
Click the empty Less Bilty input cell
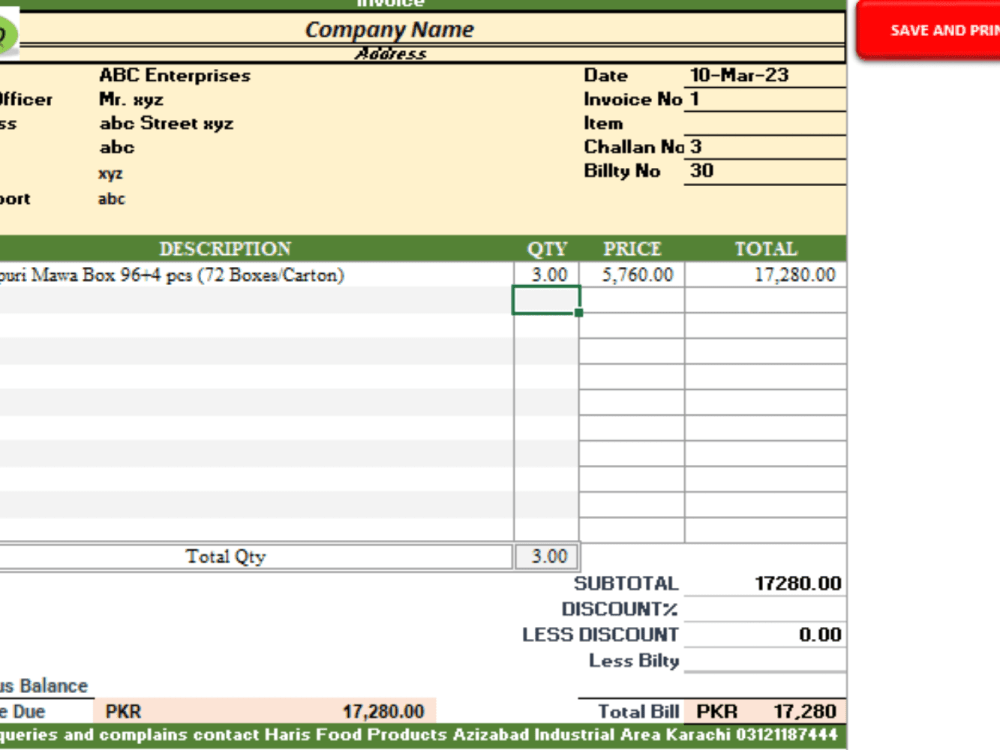(765, 660)
